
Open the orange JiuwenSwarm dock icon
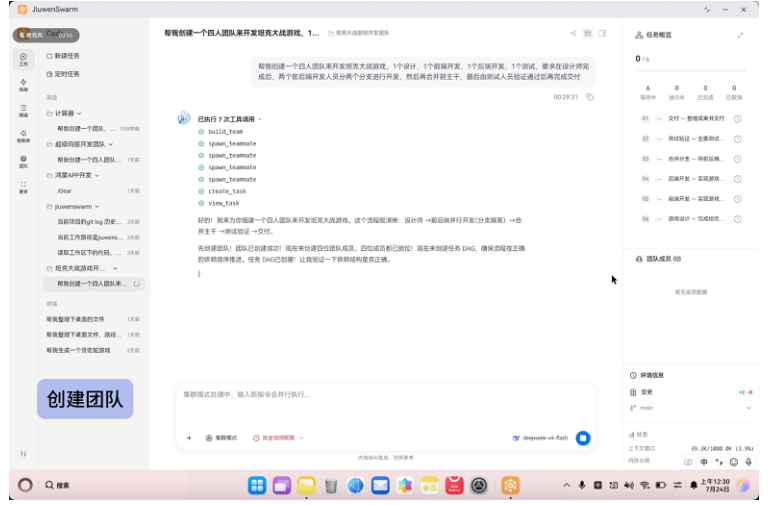(x=510, y=486)
